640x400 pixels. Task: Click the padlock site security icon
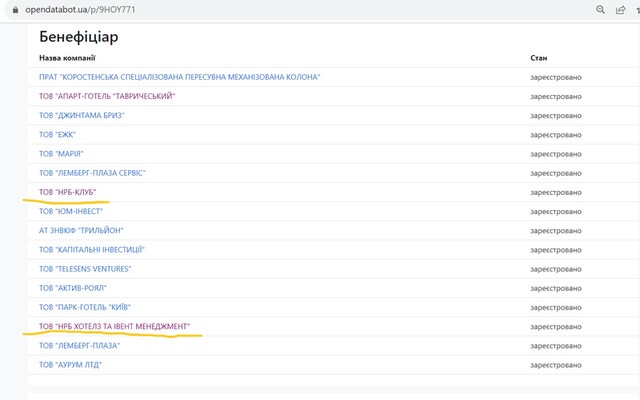click(13, 10)
